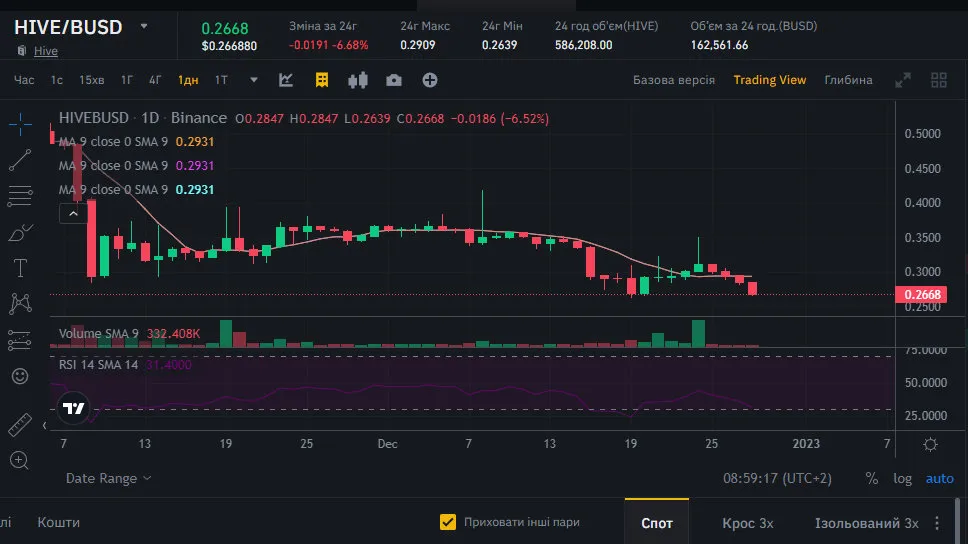Activate the zoom in tool
The width and height of the screenshot is (968, 544).
pos(19,460)
